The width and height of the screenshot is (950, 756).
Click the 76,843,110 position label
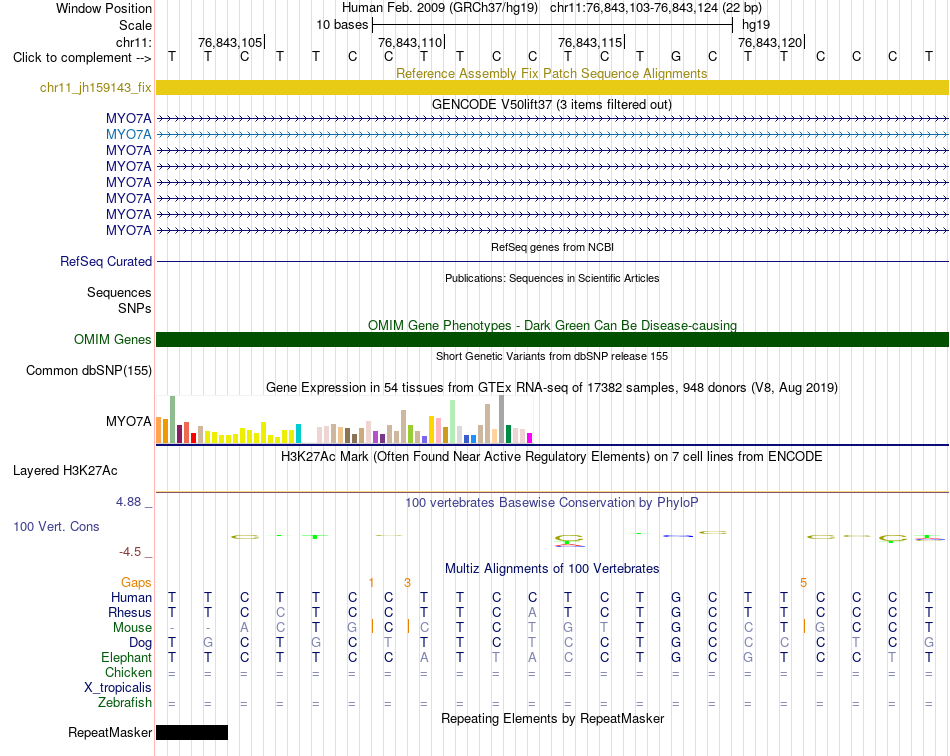click(410, 42)
